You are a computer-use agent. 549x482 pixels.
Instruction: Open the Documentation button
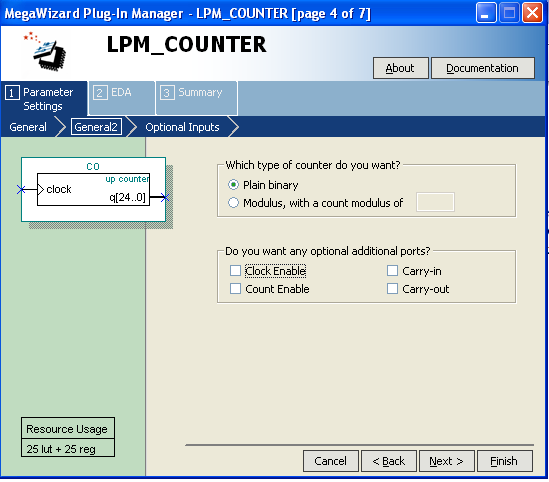pyautogui.click(x=482, y=68)
